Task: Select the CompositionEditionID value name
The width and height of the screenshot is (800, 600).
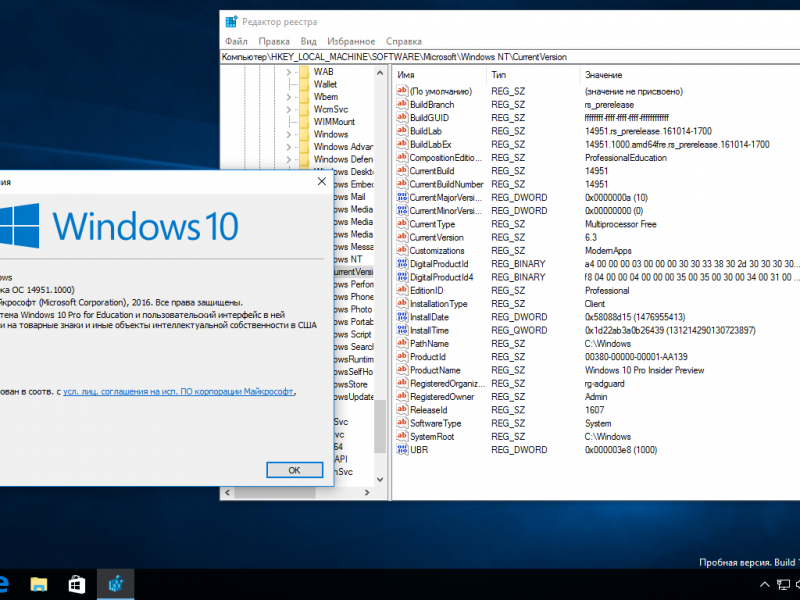Action: pos(445,158)
